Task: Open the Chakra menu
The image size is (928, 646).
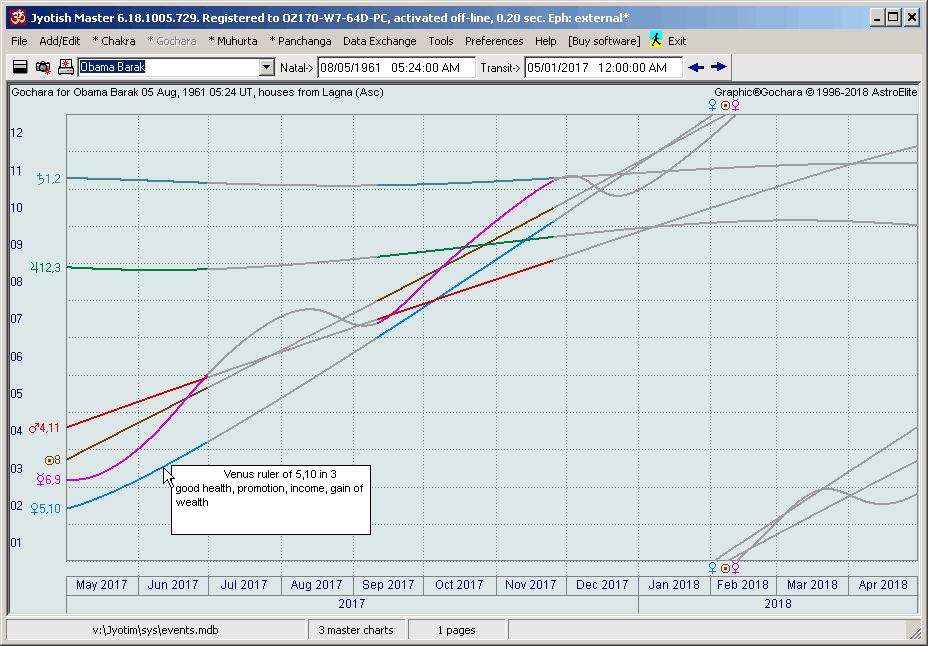Action: point(114,41)
